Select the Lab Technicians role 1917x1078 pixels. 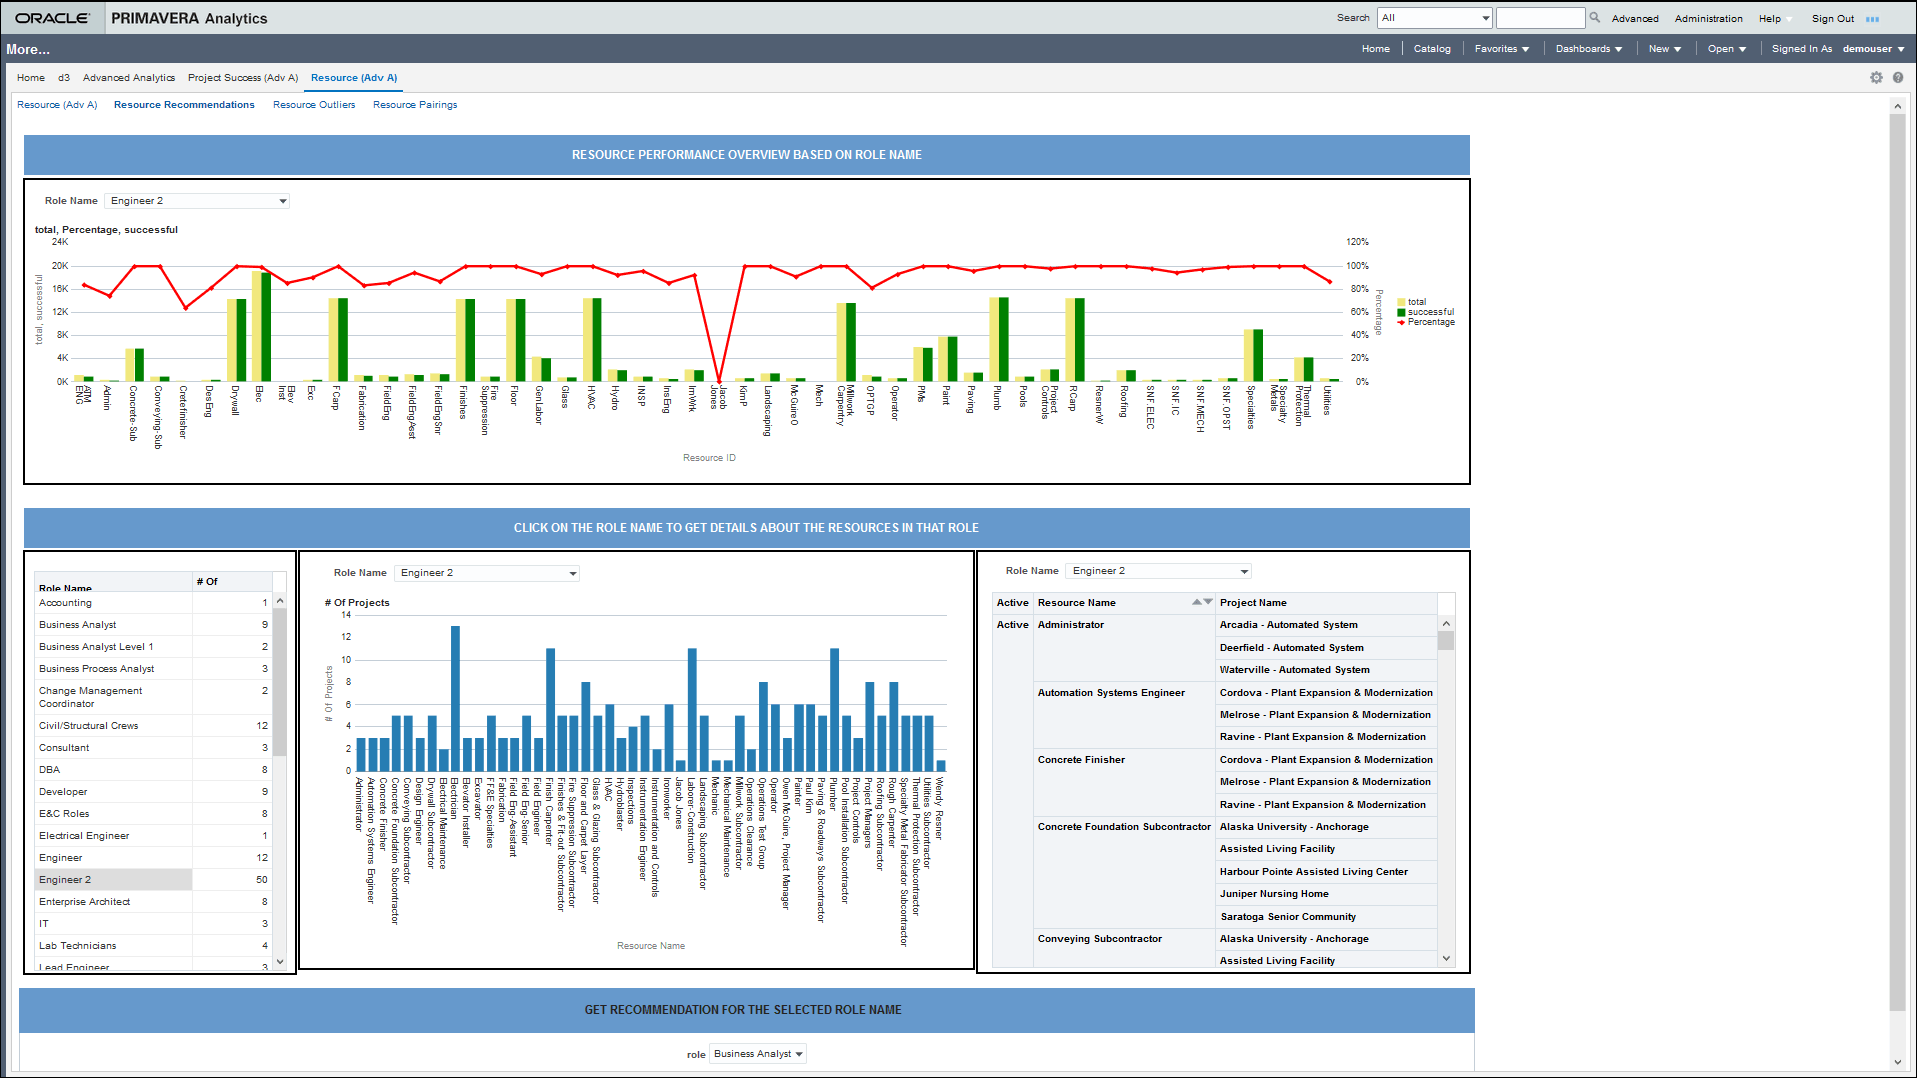pos(153,946)
